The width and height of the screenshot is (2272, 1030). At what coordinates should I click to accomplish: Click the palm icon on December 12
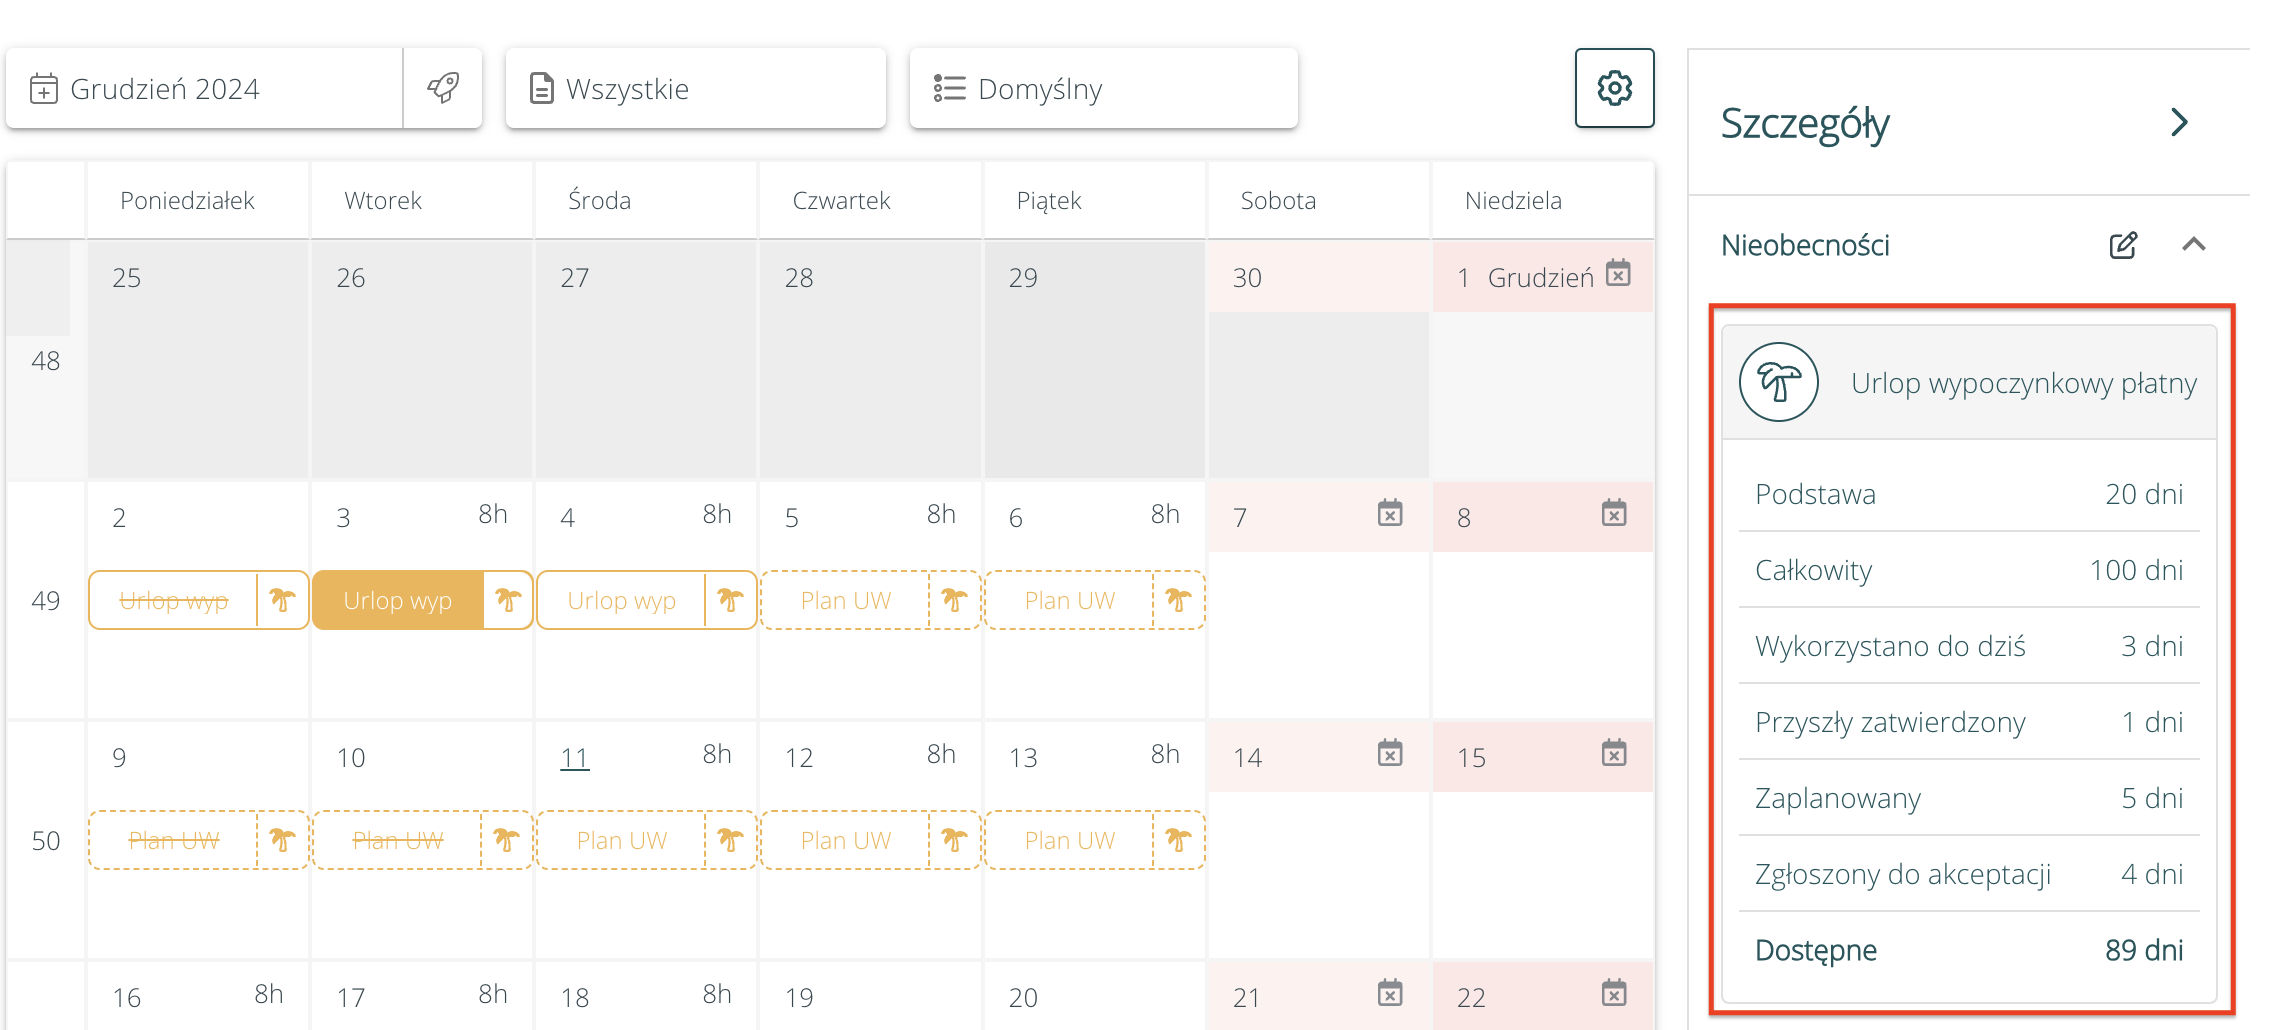(954, 840)
